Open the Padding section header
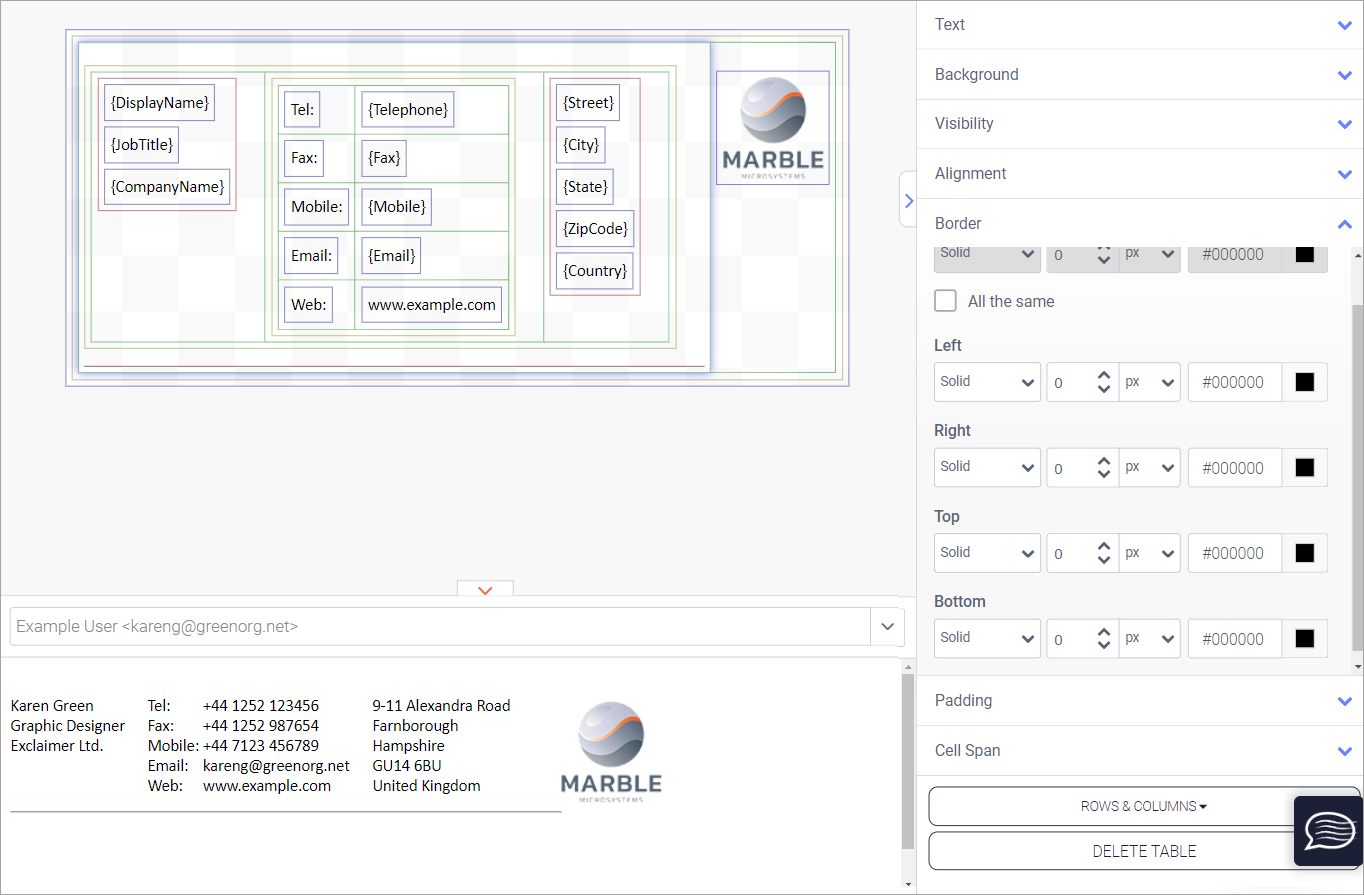This screenshot has height=895, width=1364. click(x=1140, y=701)
